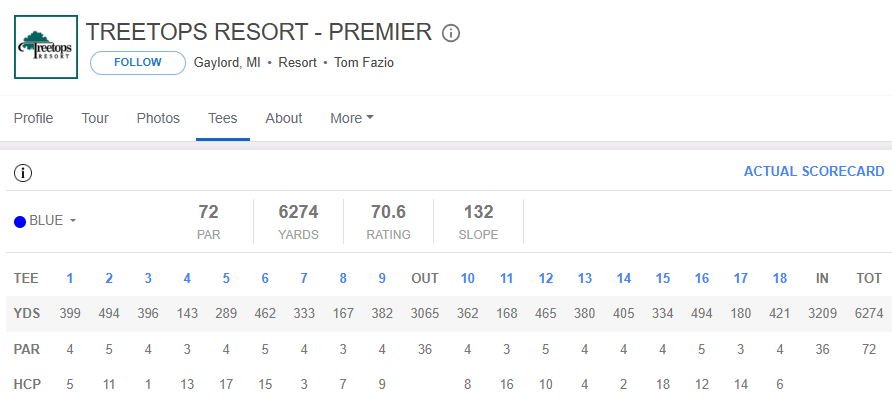This screenshot has width=892, height=410.
Task: Click the 399 yards cell for hole 1
Action: 69,313
